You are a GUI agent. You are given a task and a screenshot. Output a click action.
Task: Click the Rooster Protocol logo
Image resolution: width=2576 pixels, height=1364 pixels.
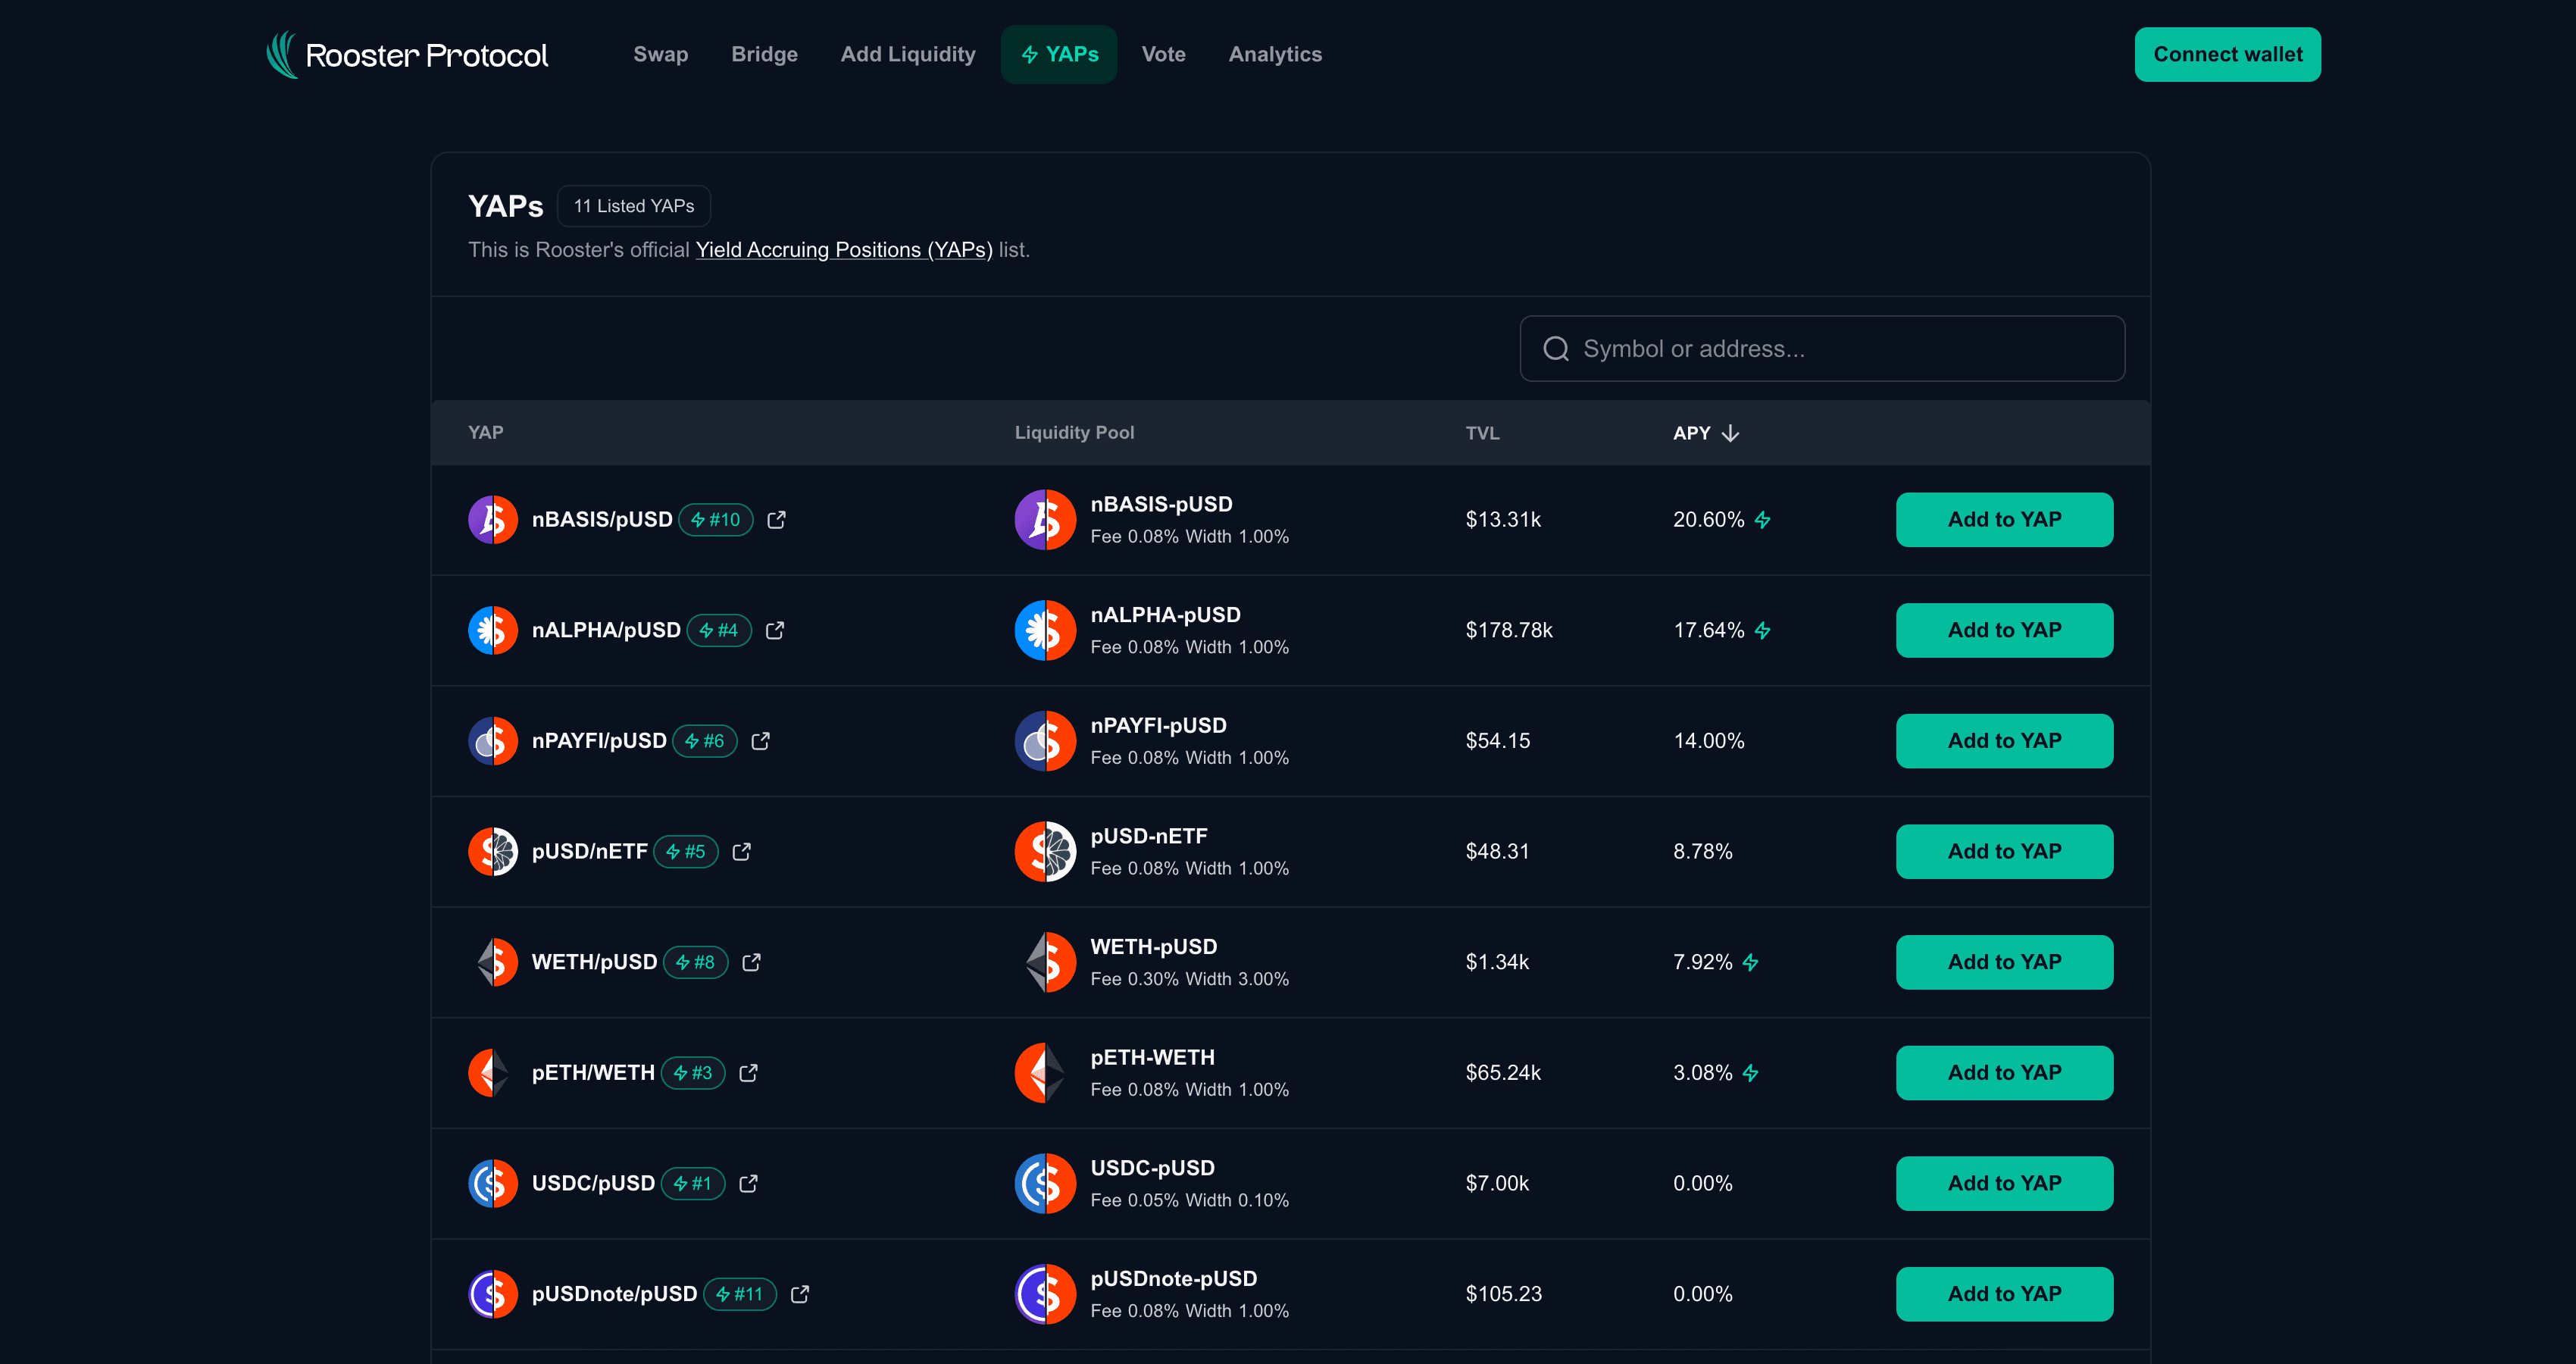tap(407, 55)
